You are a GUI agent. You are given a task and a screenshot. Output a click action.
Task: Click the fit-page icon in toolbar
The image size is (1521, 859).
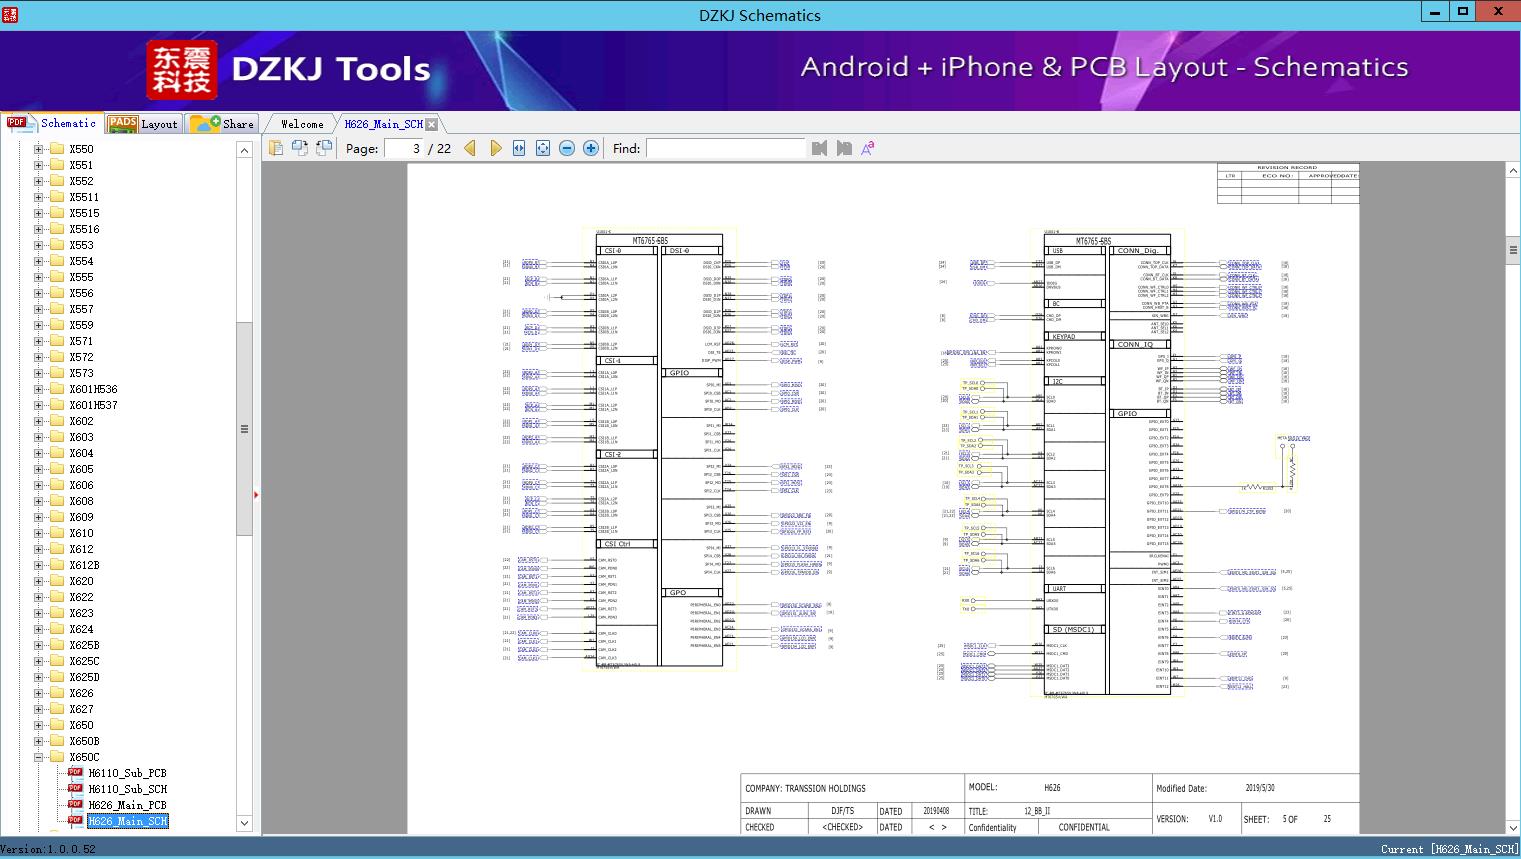(x=543, y=148)
